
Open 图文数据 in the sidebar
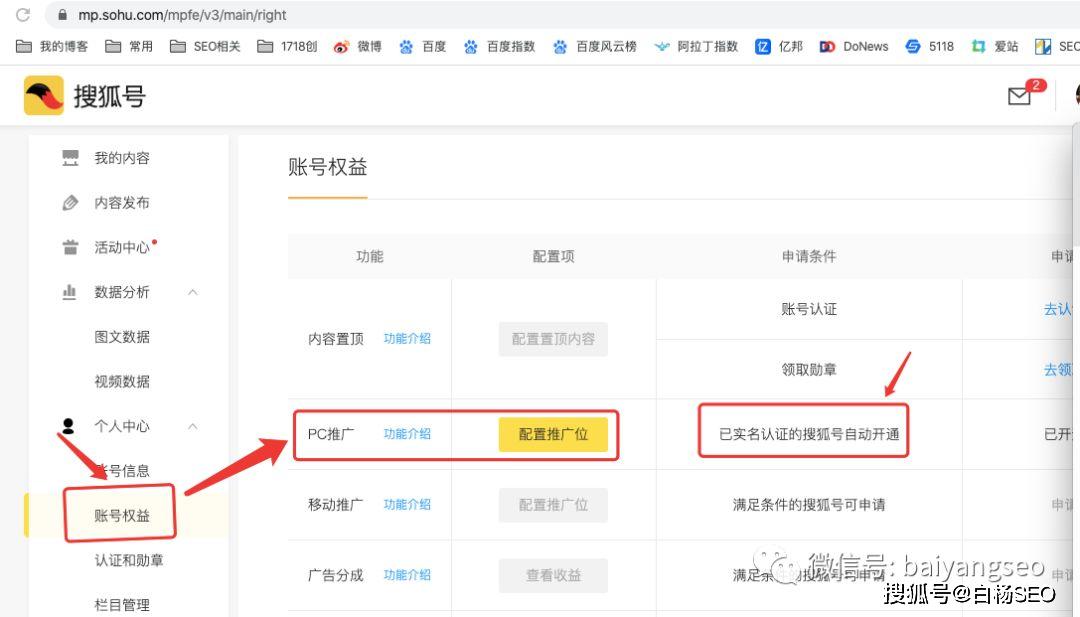pos(122,337)
